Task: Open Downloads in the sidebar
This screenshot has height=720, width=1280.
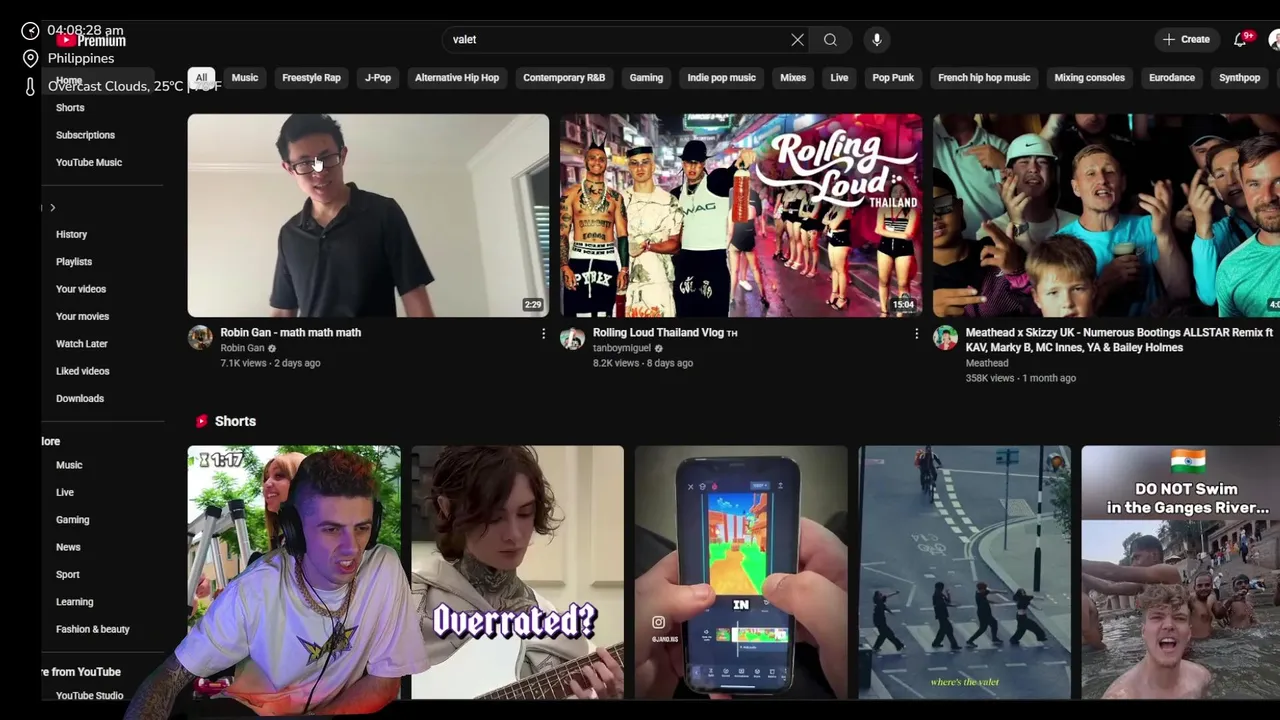Action: point(80,399)
